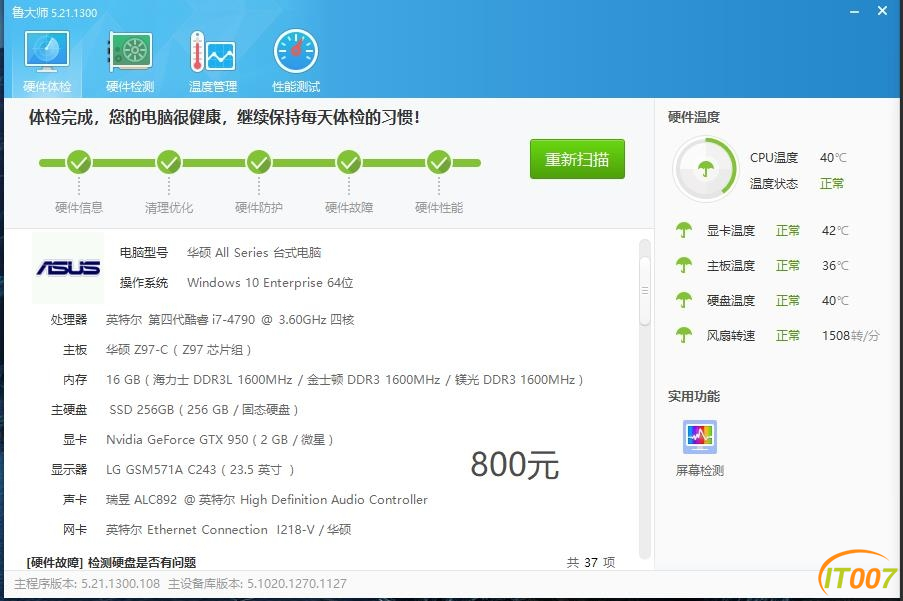Click the 800元 price label
This screenshot has height=601, width=903.
point(515,464)
